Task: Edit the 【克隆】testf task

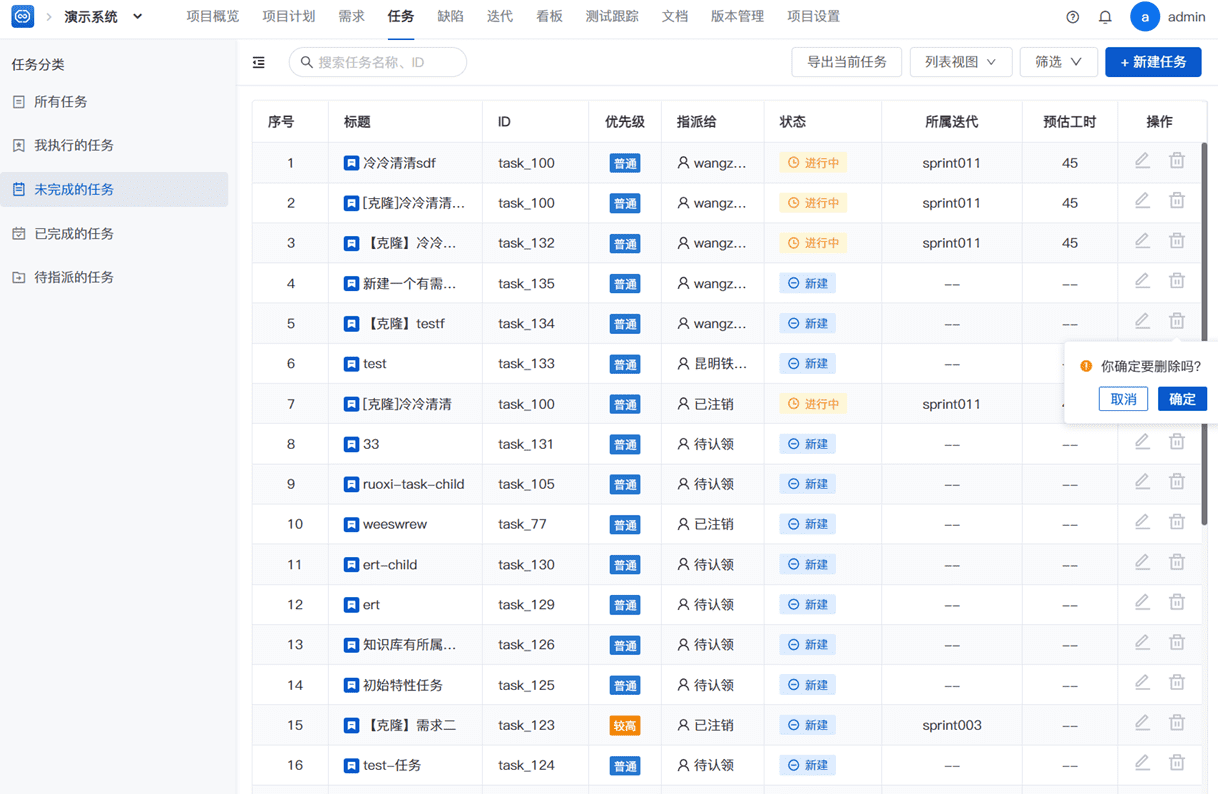Action: pos(1142,321)
